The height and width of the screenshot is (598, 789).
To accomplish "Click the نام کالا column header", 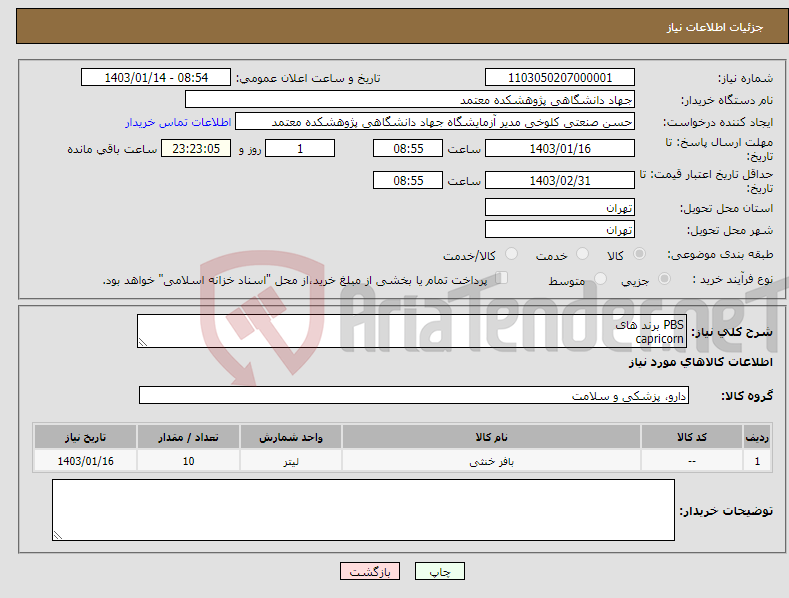I will click(491, 437).
